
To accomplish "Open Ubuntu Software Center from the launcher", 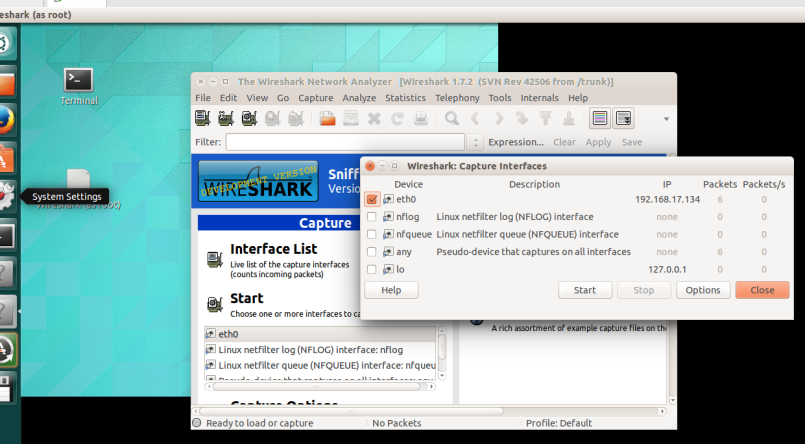I will coord(7,158).
